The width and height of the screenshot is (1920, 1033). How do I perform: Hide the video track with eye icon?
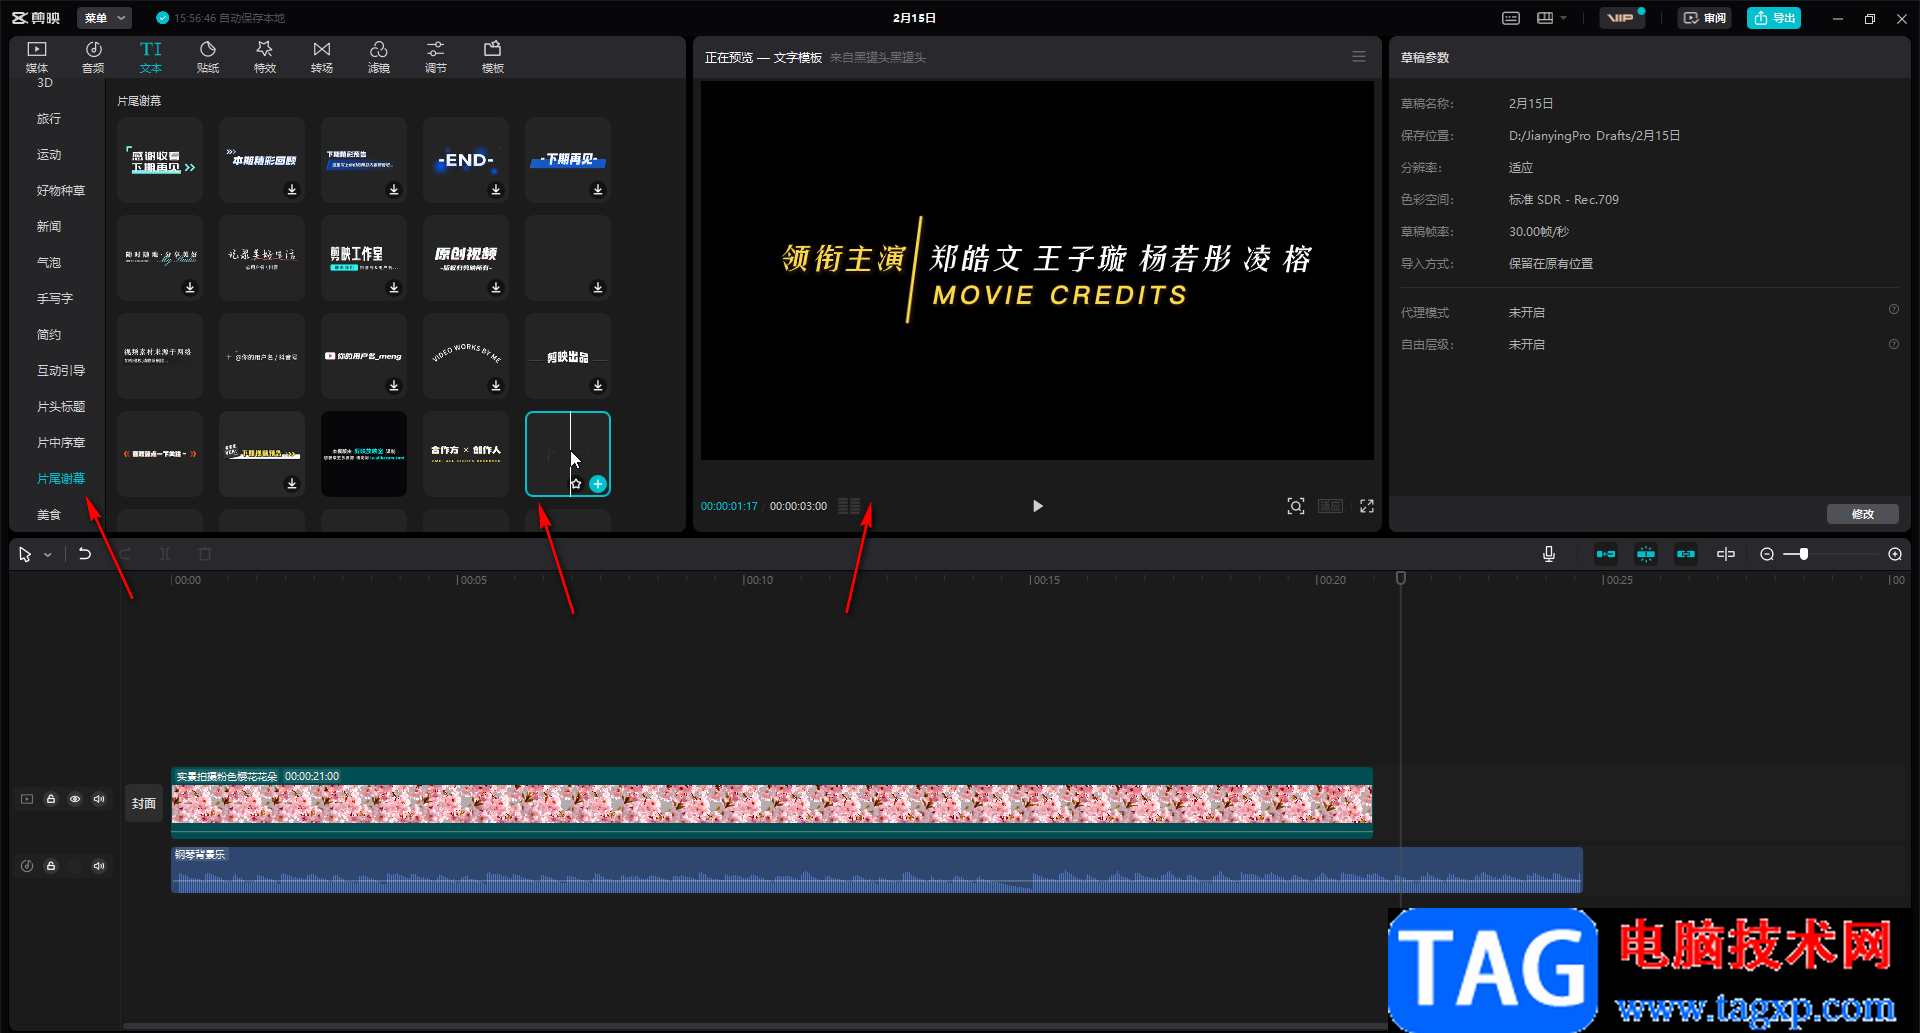pyautogui.click(x=75, y=799)
